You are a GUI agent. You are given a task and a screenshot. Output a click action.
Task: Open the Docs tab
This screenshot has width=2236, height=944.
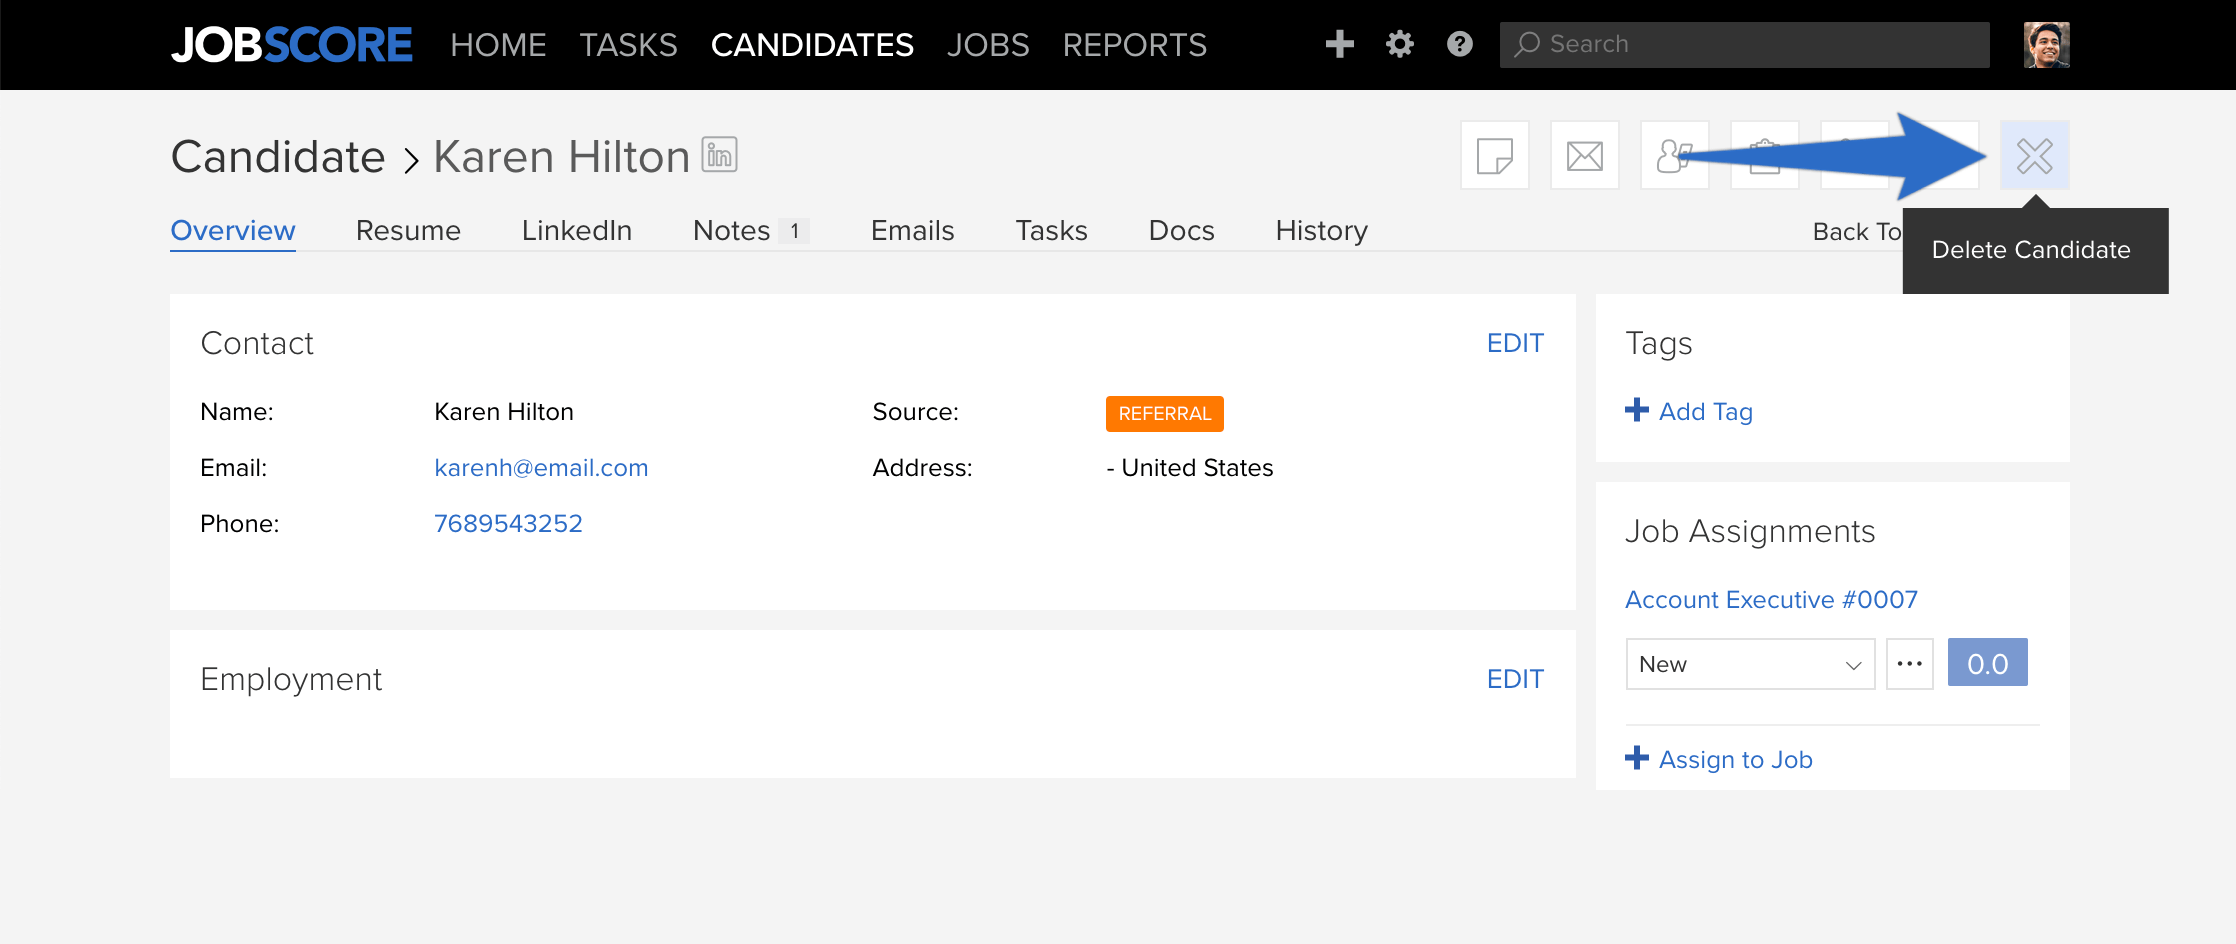pos(1181,231)
